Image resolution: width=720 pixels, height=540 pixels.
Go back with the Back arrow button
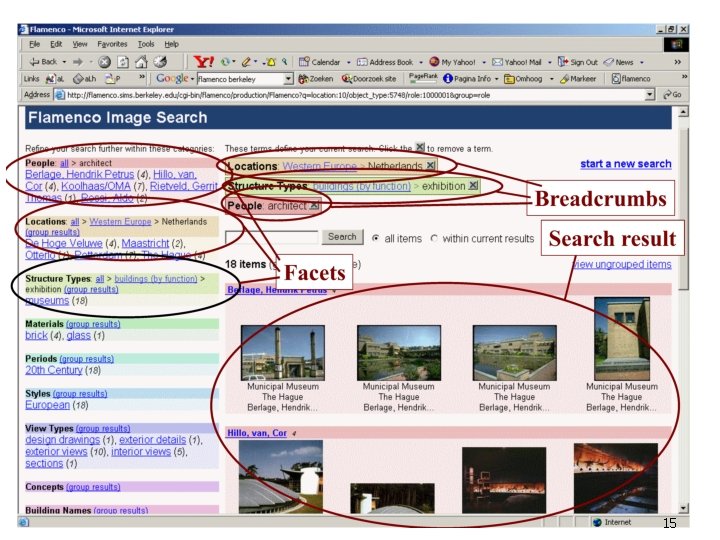(43, 62)
